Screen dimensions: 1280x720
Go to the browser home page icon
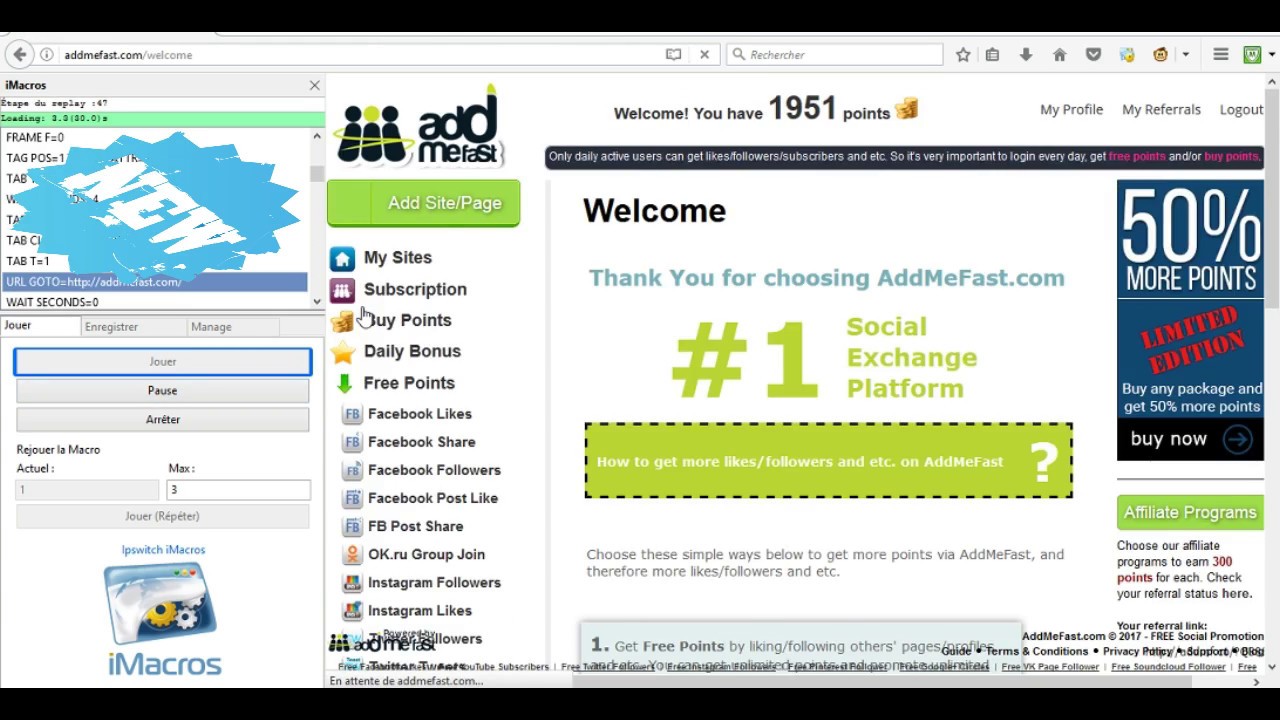point(1060,55)
